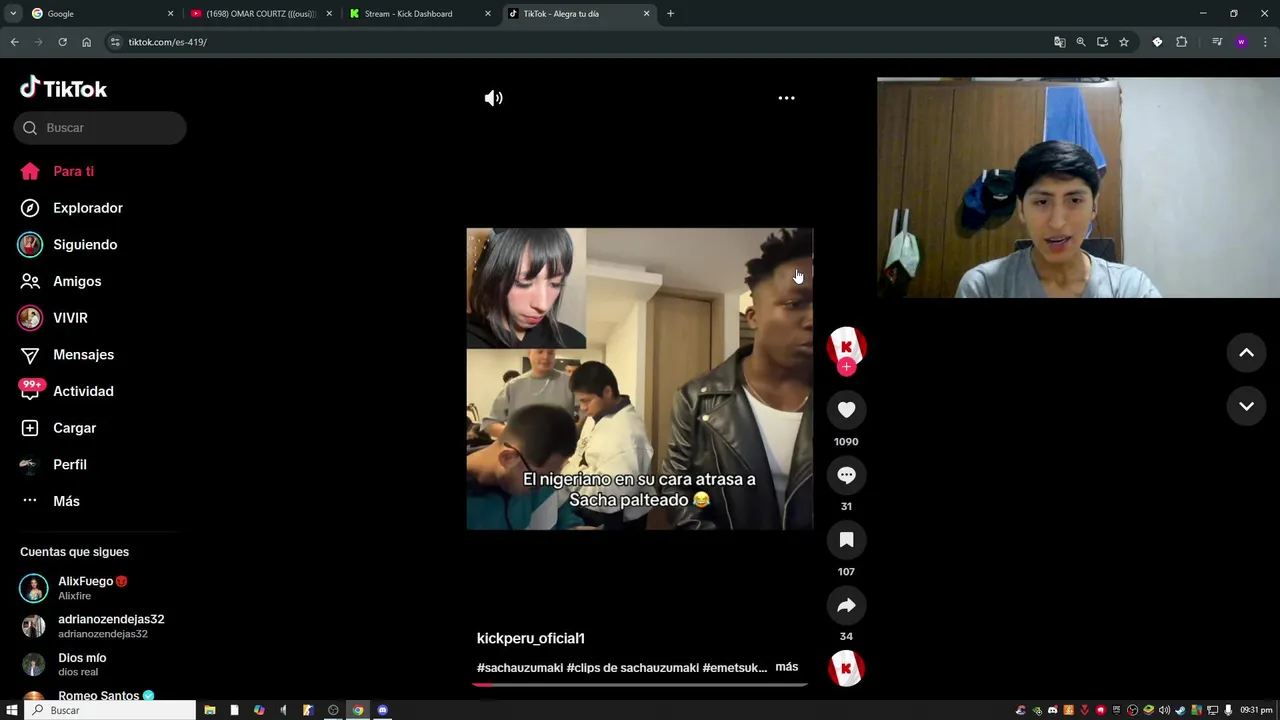Switch to the OMAR COURTZ YouTube tab
This screenshot has height=720, width=1280.
pyautogui.click(x=260, y=14)
